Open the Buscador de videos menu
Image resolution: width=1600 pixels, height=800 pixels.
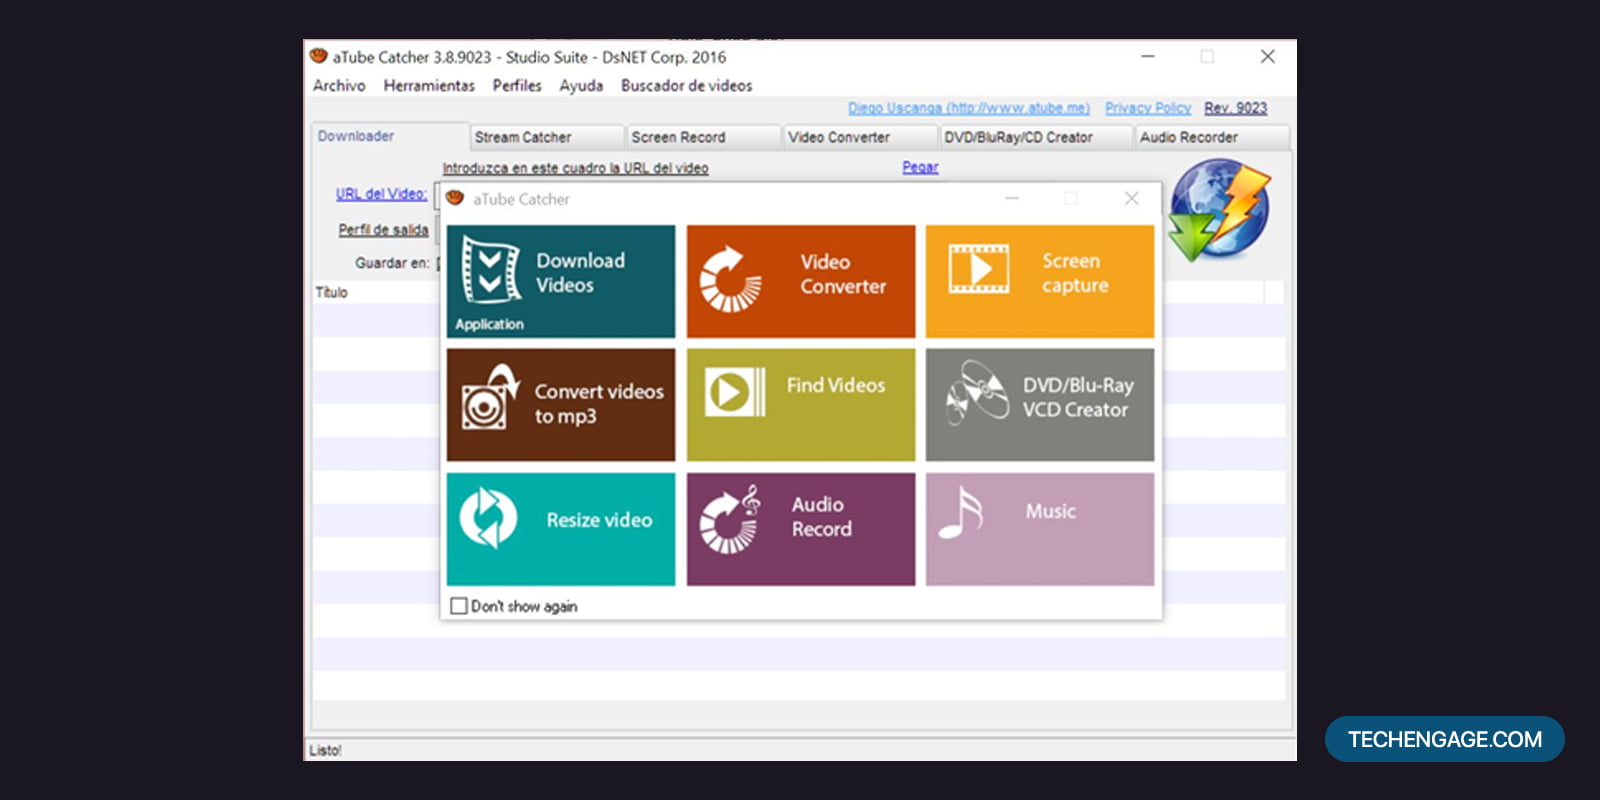[x=686, y=86]
